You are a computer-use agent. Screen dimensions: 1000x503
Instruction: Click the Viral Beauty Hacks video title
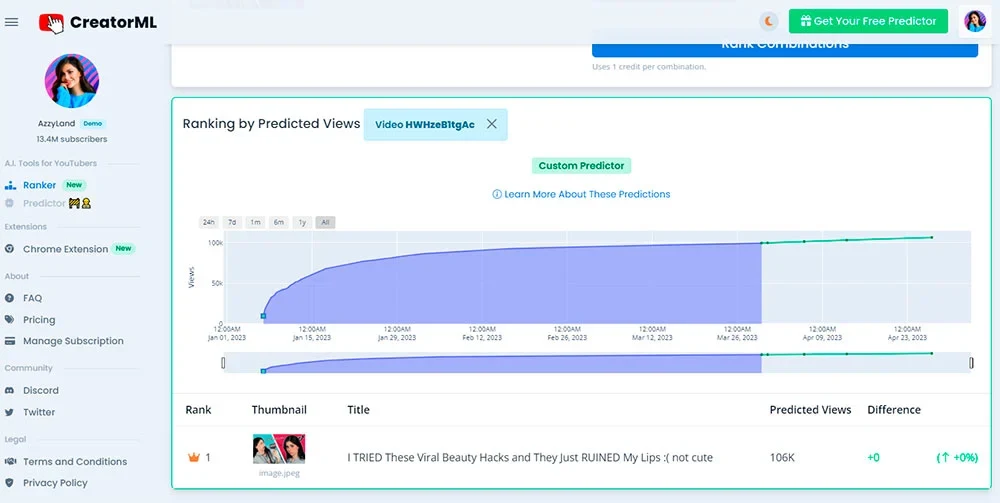pyautogui.click(x=530, y=458)
